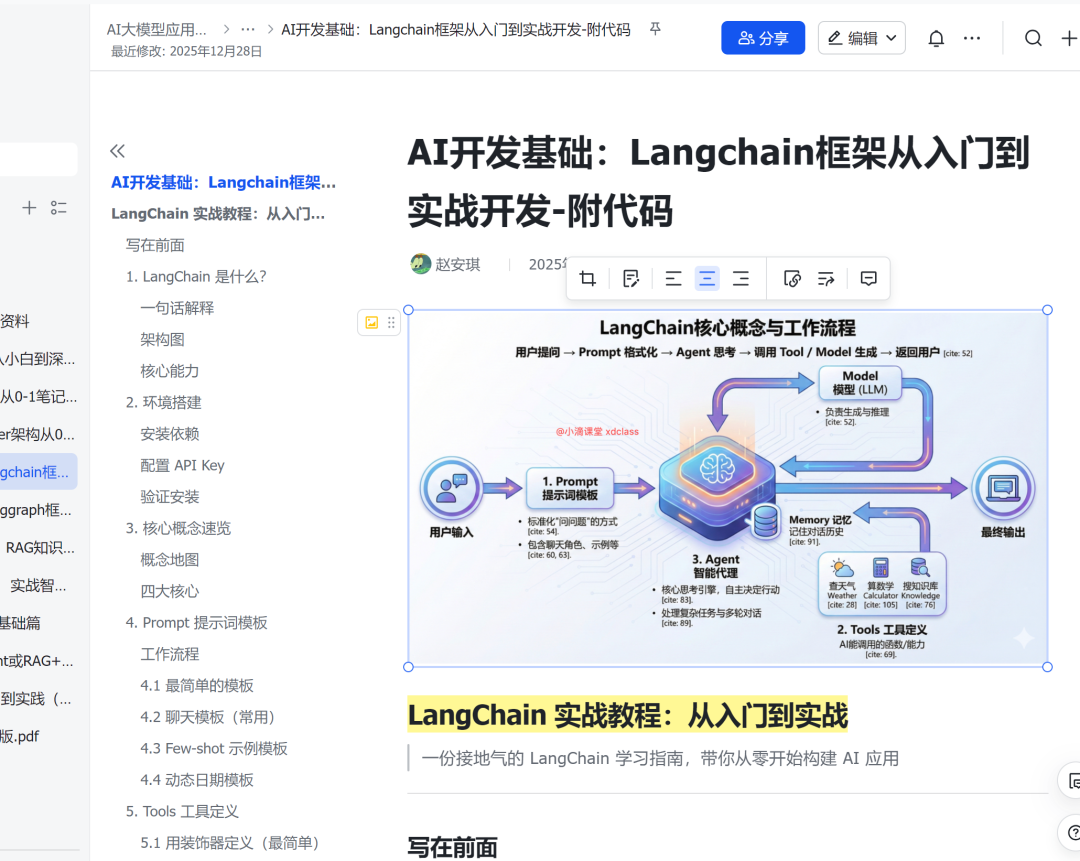This screenshot has width=1080, height=861.
Task: Jump to outline item 写在前面
Action: click(x=155, y=245)
